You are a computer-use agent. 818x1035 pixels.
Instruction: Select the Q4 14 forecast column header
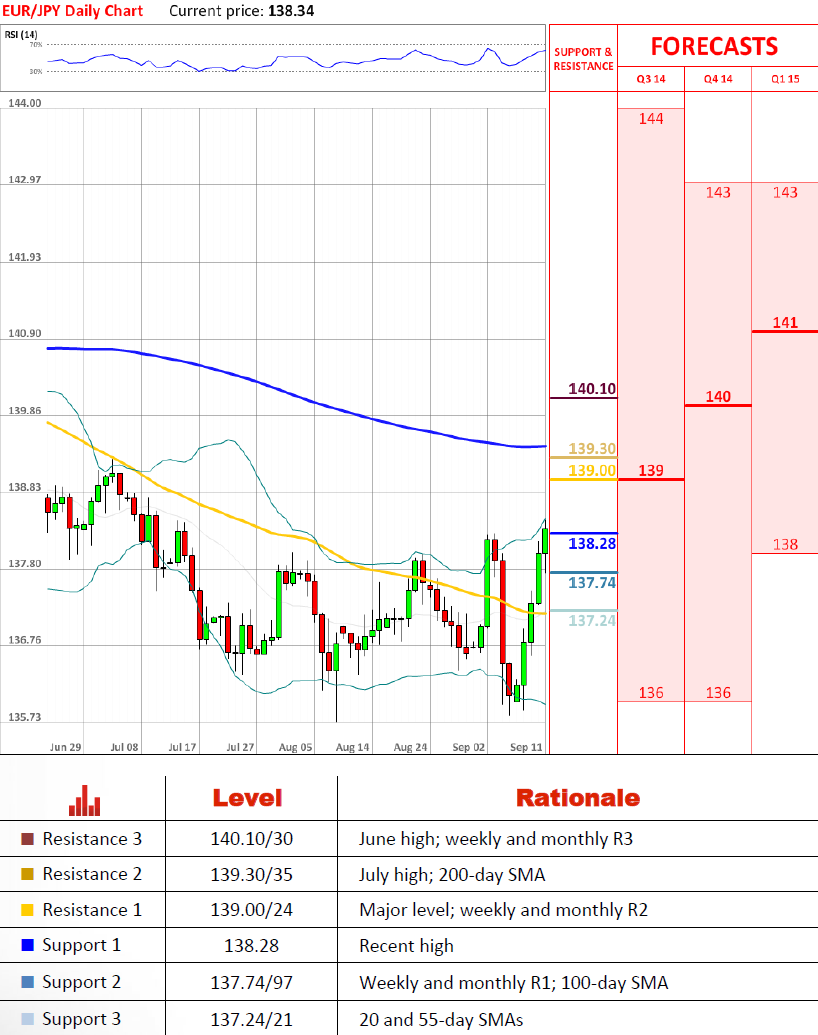click(x=718, y=79)
